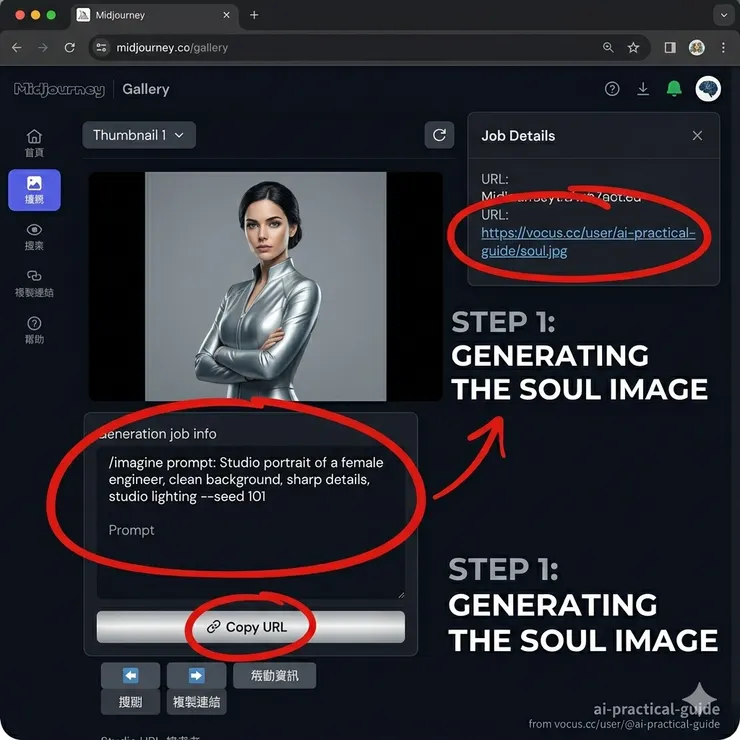The height and width of the screenshot is (740, 740).
Task: Click the right arrow next button
Action: (x=196, y=675)
